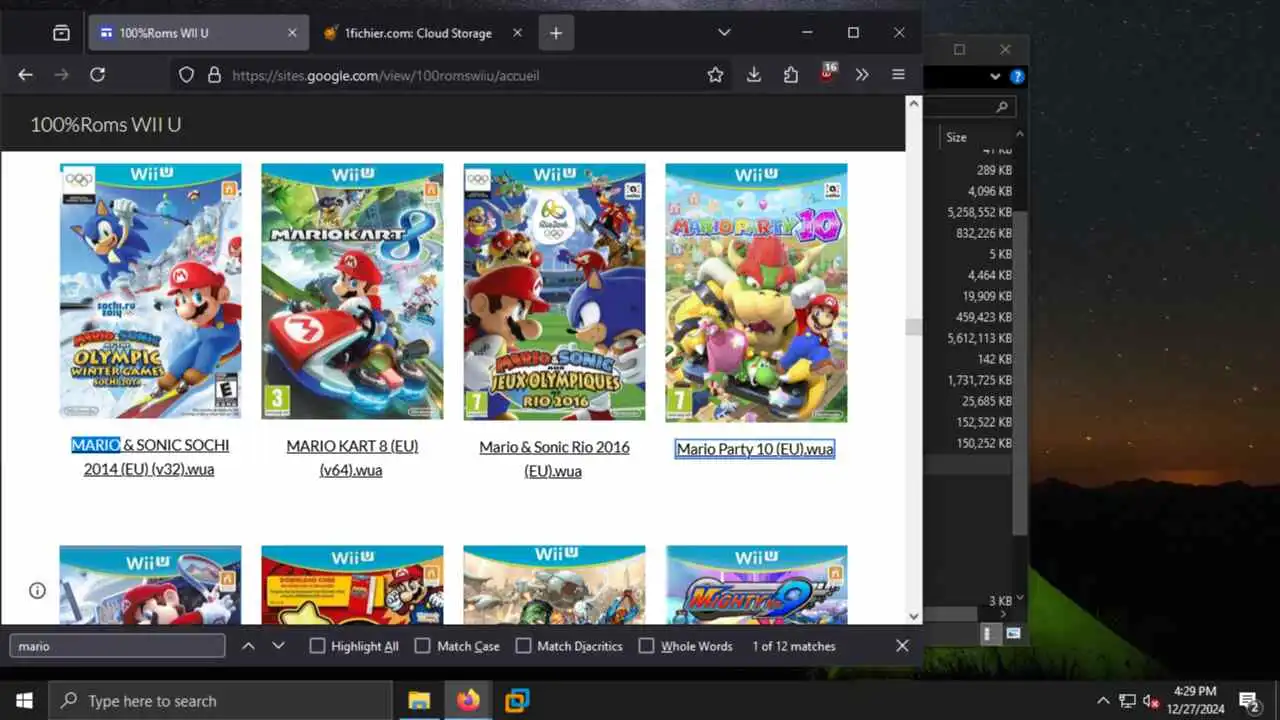
Task: Bookmark this page with the star
Action: click(715, 75)
